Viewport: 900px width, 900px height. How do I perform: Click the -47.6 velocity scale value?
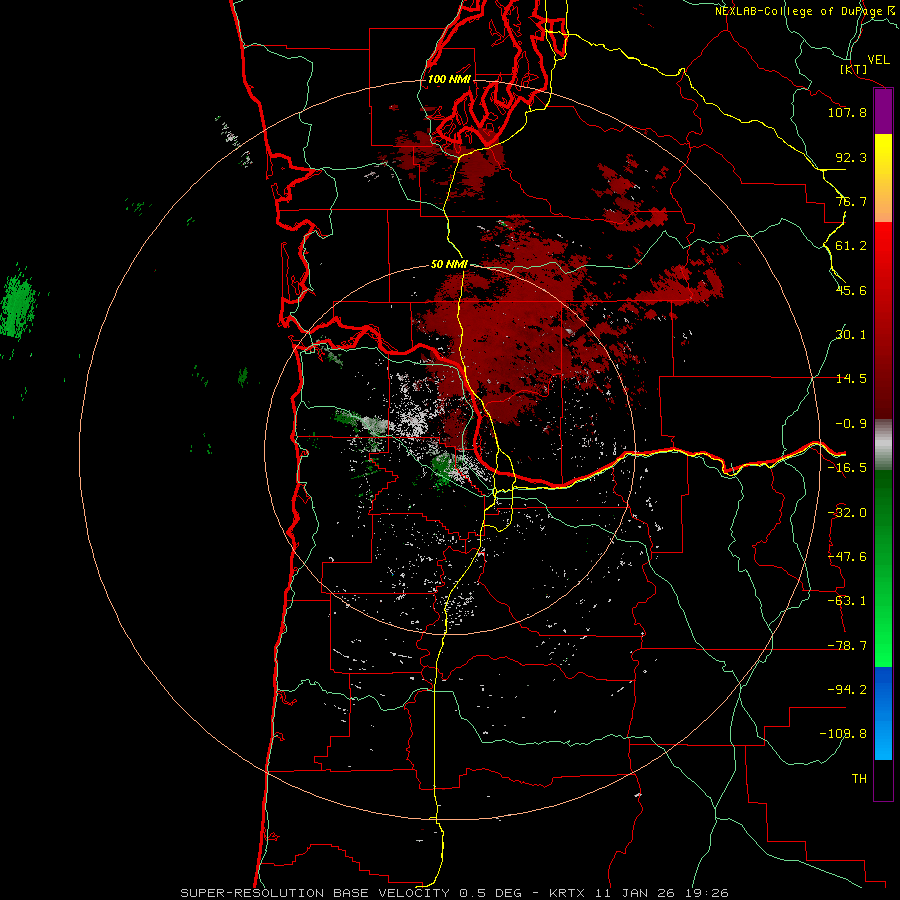(x=847, y=557)
